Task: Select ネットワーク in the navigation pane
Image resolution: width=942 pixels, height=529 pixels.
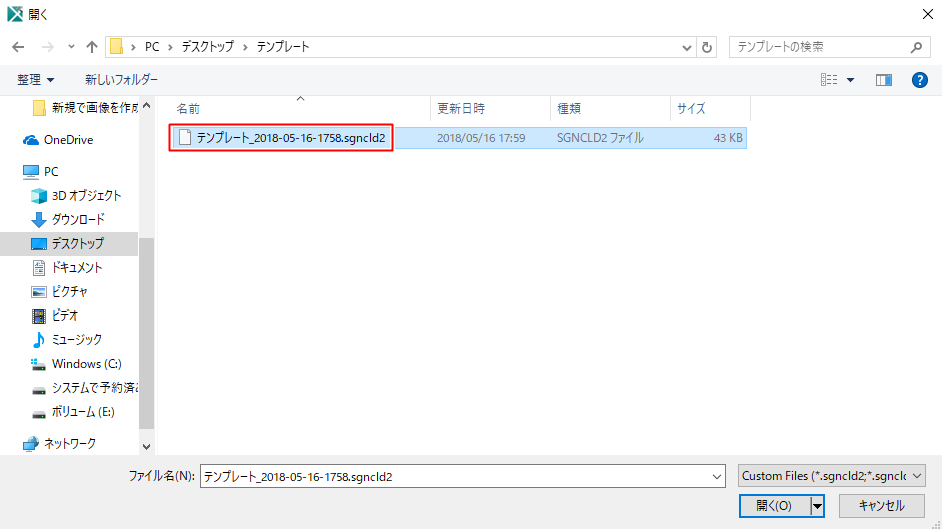Action: pos(59,444)
